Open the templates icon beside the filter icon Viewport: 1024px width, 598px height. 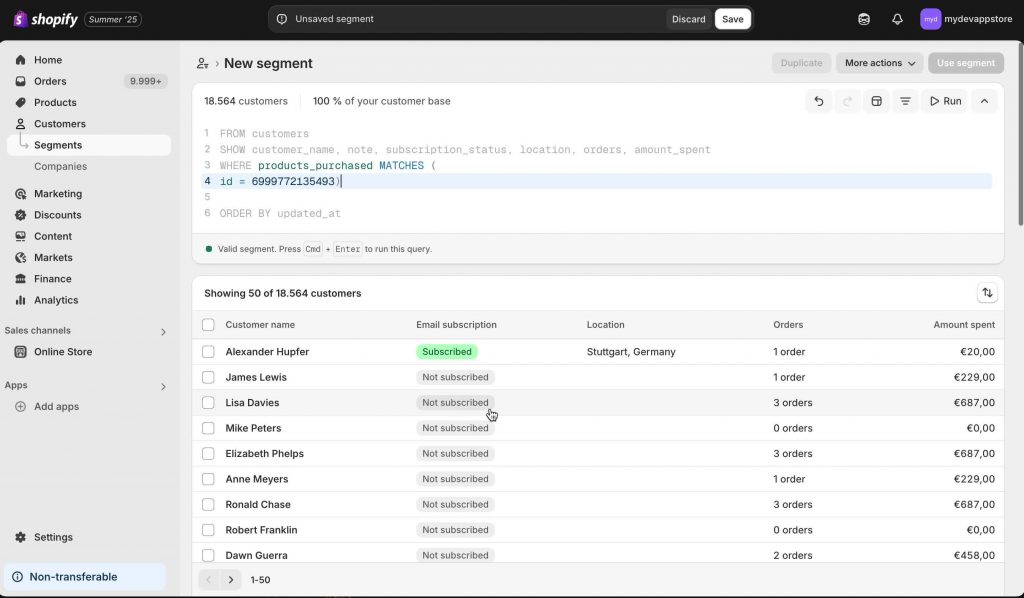(x=876, y=101)
